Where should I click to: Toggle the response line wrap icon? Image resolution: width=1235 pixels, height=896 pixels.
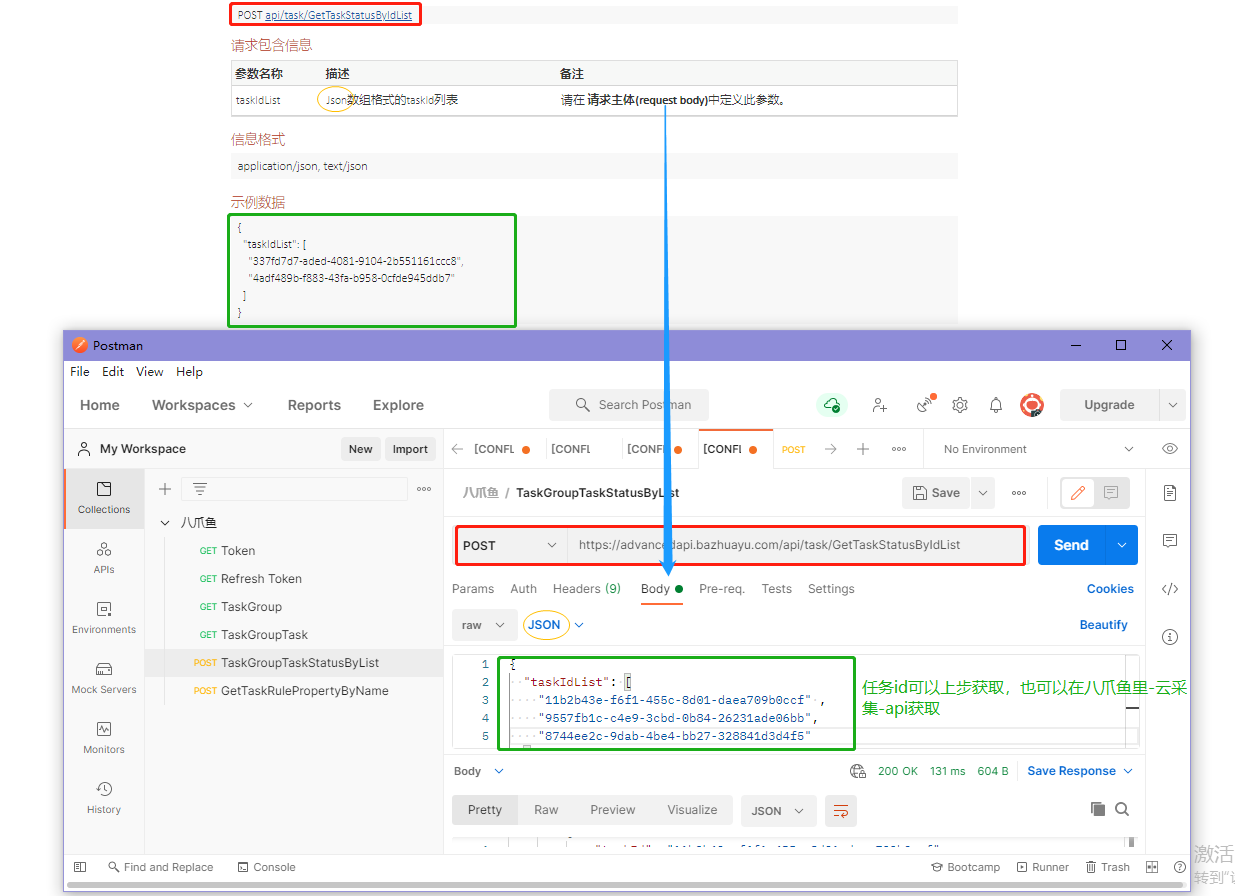[841, 810]
